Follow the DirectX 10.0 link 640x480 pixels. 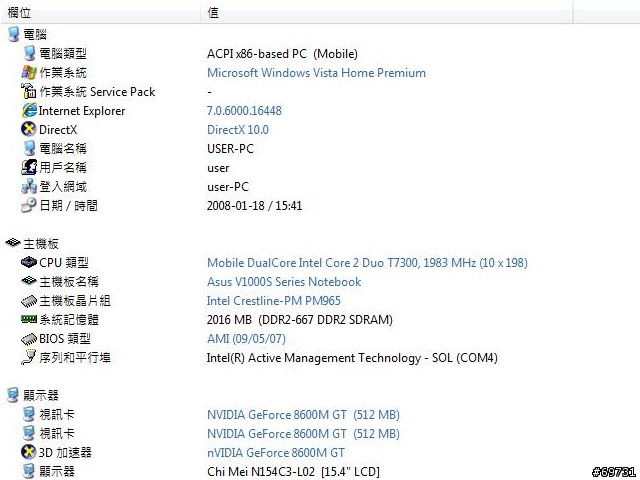click(x=238, y=130)
